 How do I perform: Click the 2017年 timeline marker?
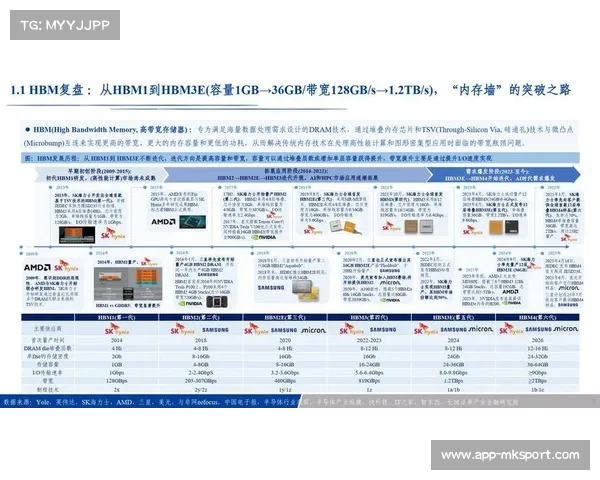(x=228, y=188)
